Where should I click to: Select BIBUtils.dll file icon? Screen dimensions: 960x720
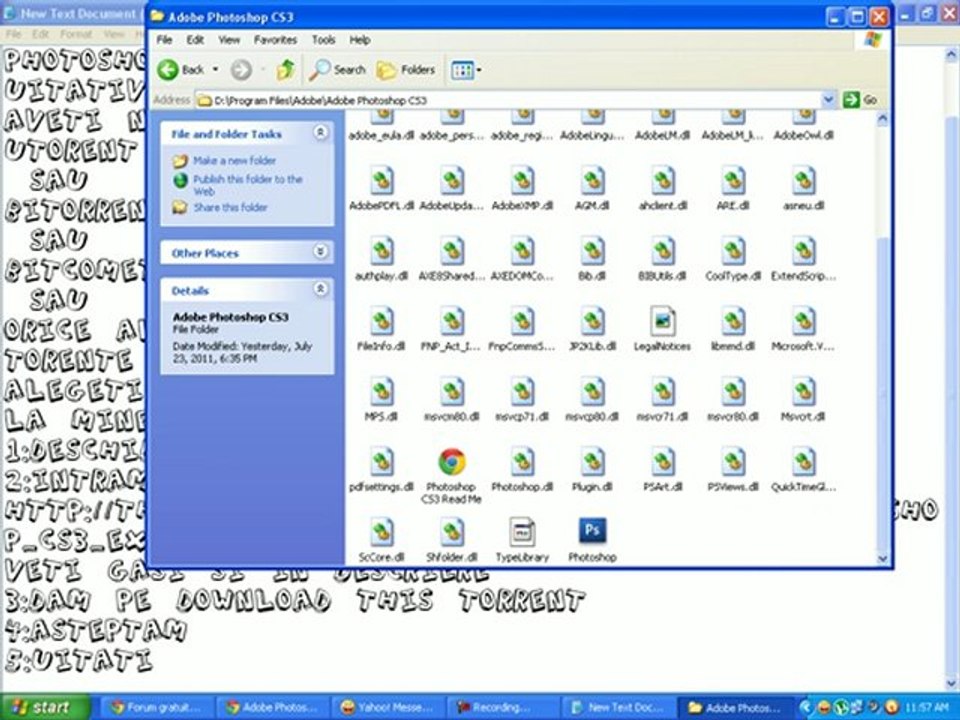pyautogui.click(x=662, y=251)
